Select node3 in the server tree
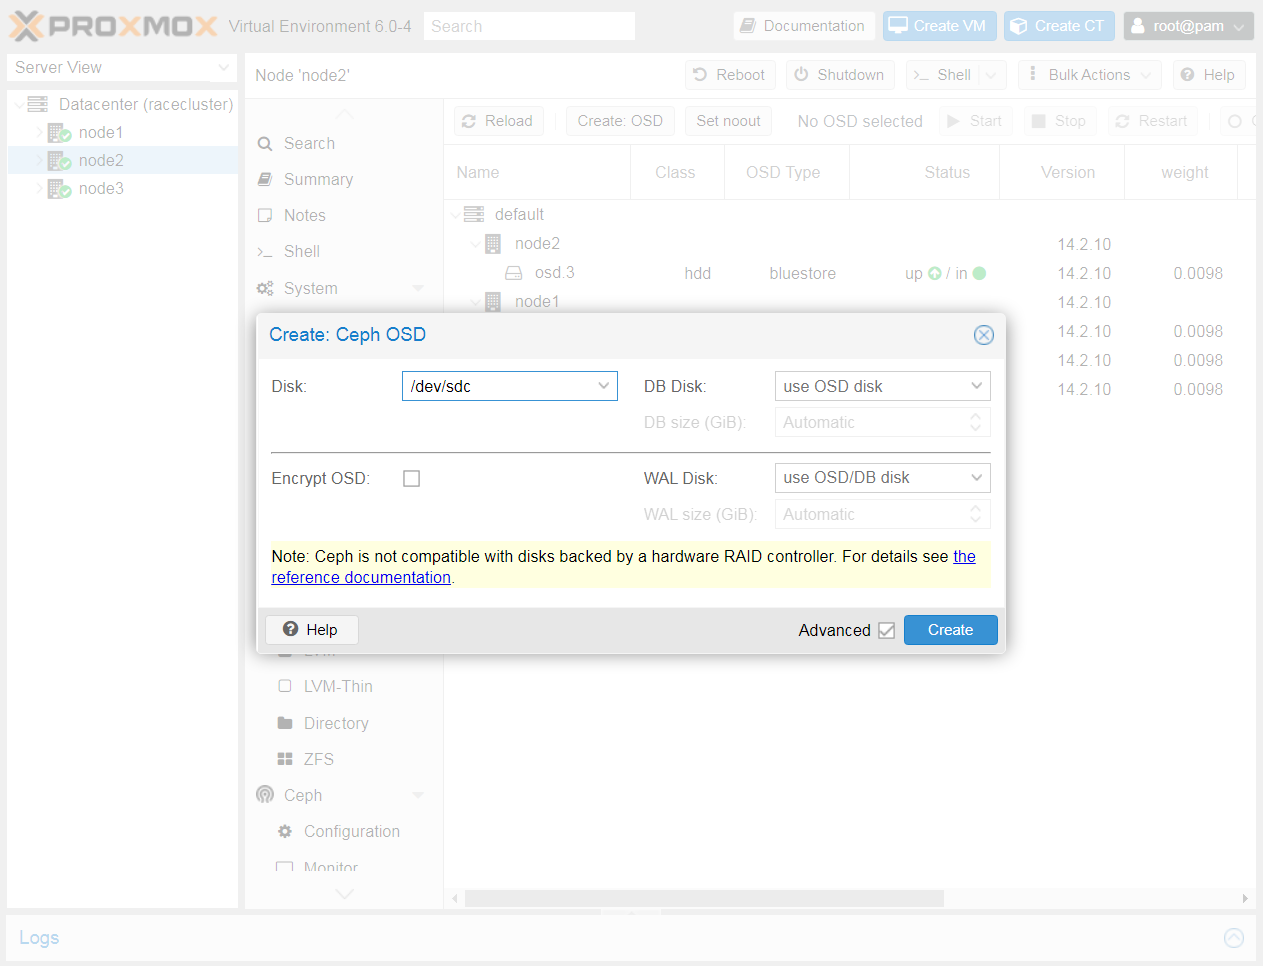This screenshot has width=1263, height=966. pyautogui.click(x=101, y=188)
